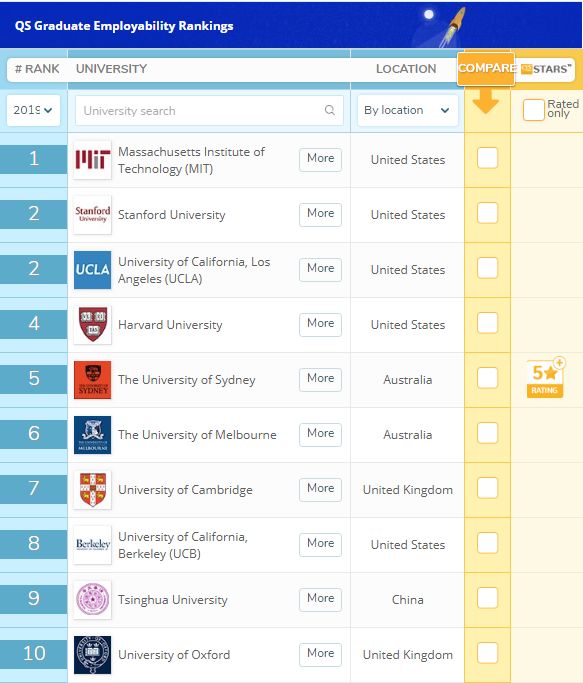Check compare box for Stanford University

click(487, 213)
